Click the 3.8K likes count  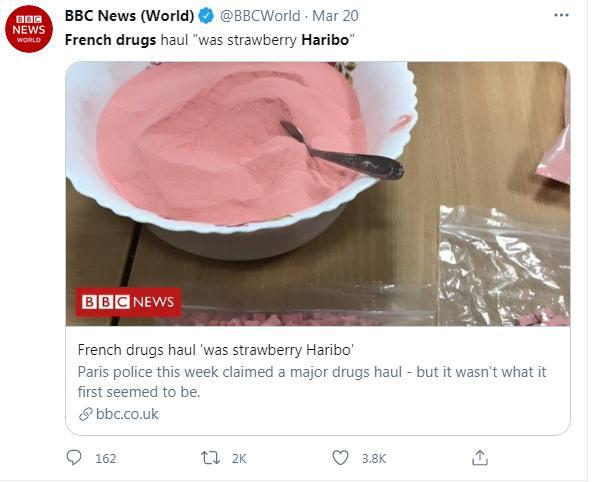(x=374, y=458)
